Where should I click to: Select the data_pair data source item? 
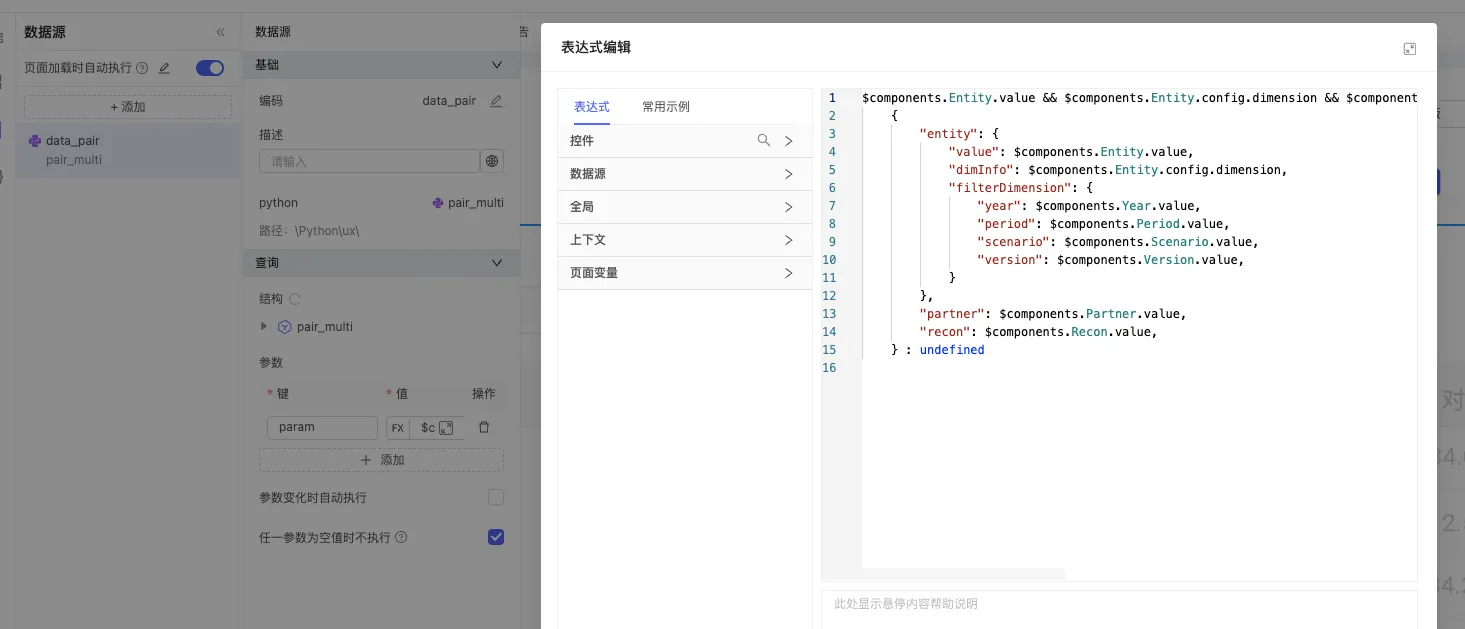[128, 150]
